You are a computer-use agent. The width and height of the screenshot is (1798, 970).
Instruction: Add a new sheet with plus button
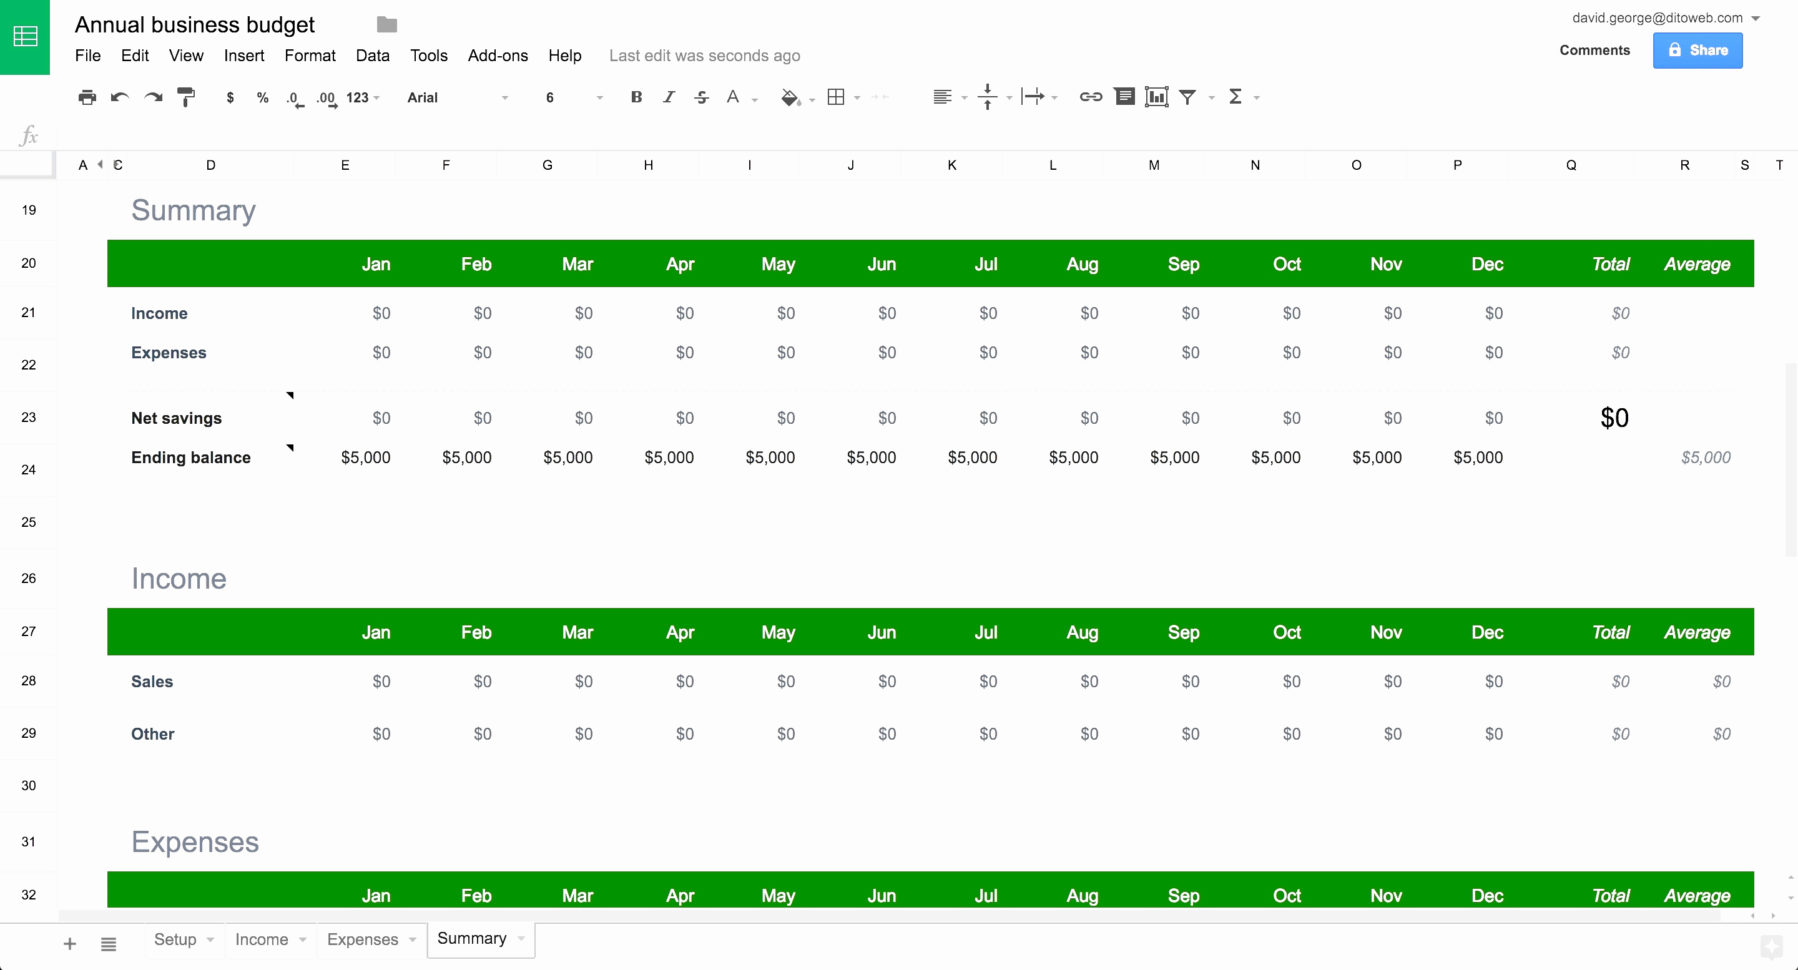pos(69,942)
